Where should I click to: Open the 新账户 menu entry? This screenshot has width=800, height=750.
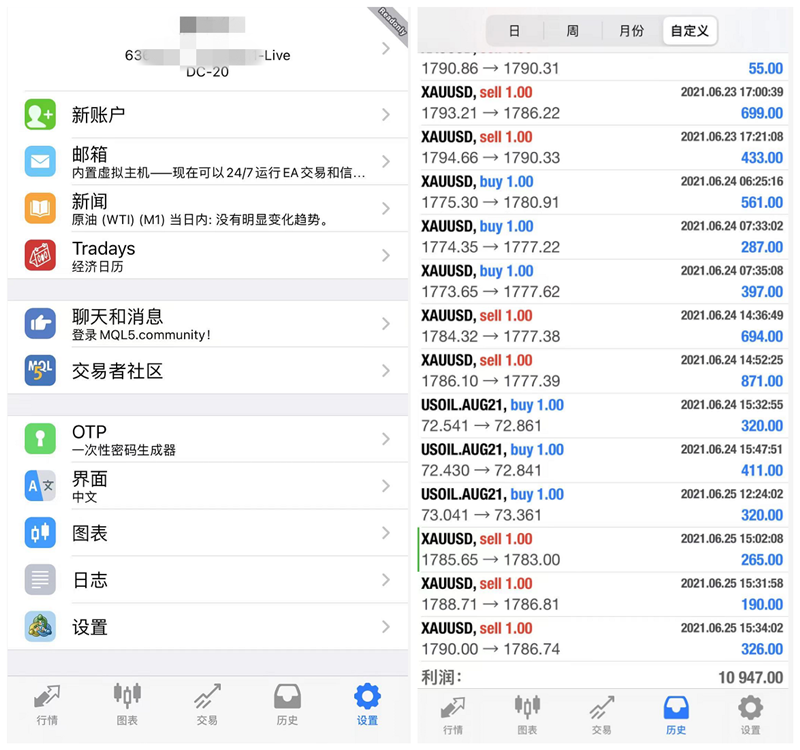(x=208, y=114)
